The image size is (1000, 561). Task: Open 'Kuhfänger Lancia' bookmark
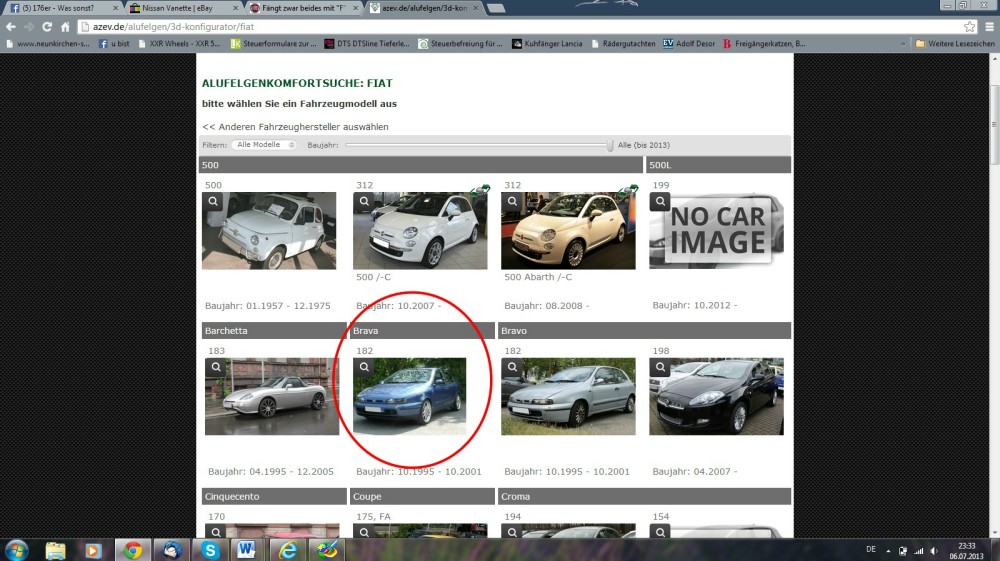(x=548, y=44)
